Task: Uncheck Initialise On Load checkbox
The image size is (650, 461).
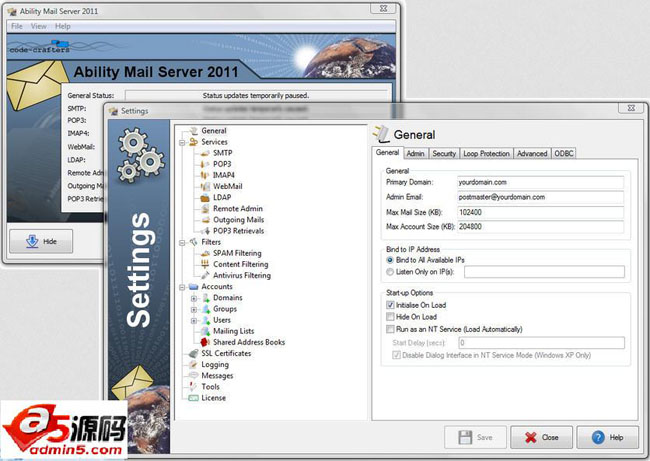Action: pyautogui.click(x=390, y=305)
